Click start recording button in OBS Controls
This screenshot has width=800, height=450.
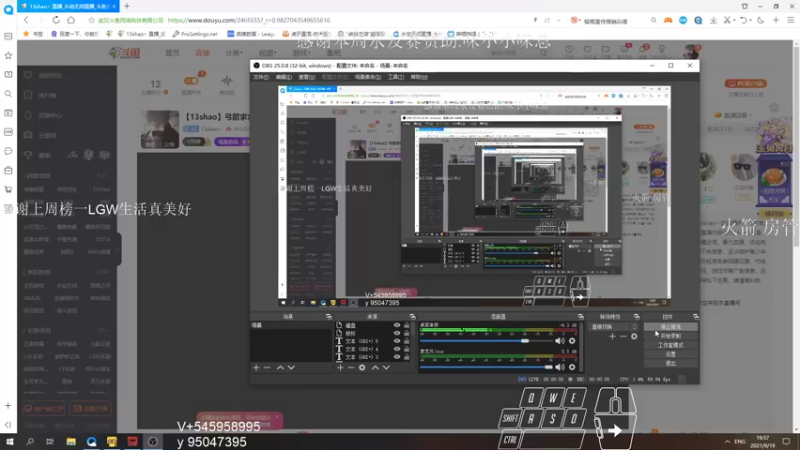tap(670, 336)
